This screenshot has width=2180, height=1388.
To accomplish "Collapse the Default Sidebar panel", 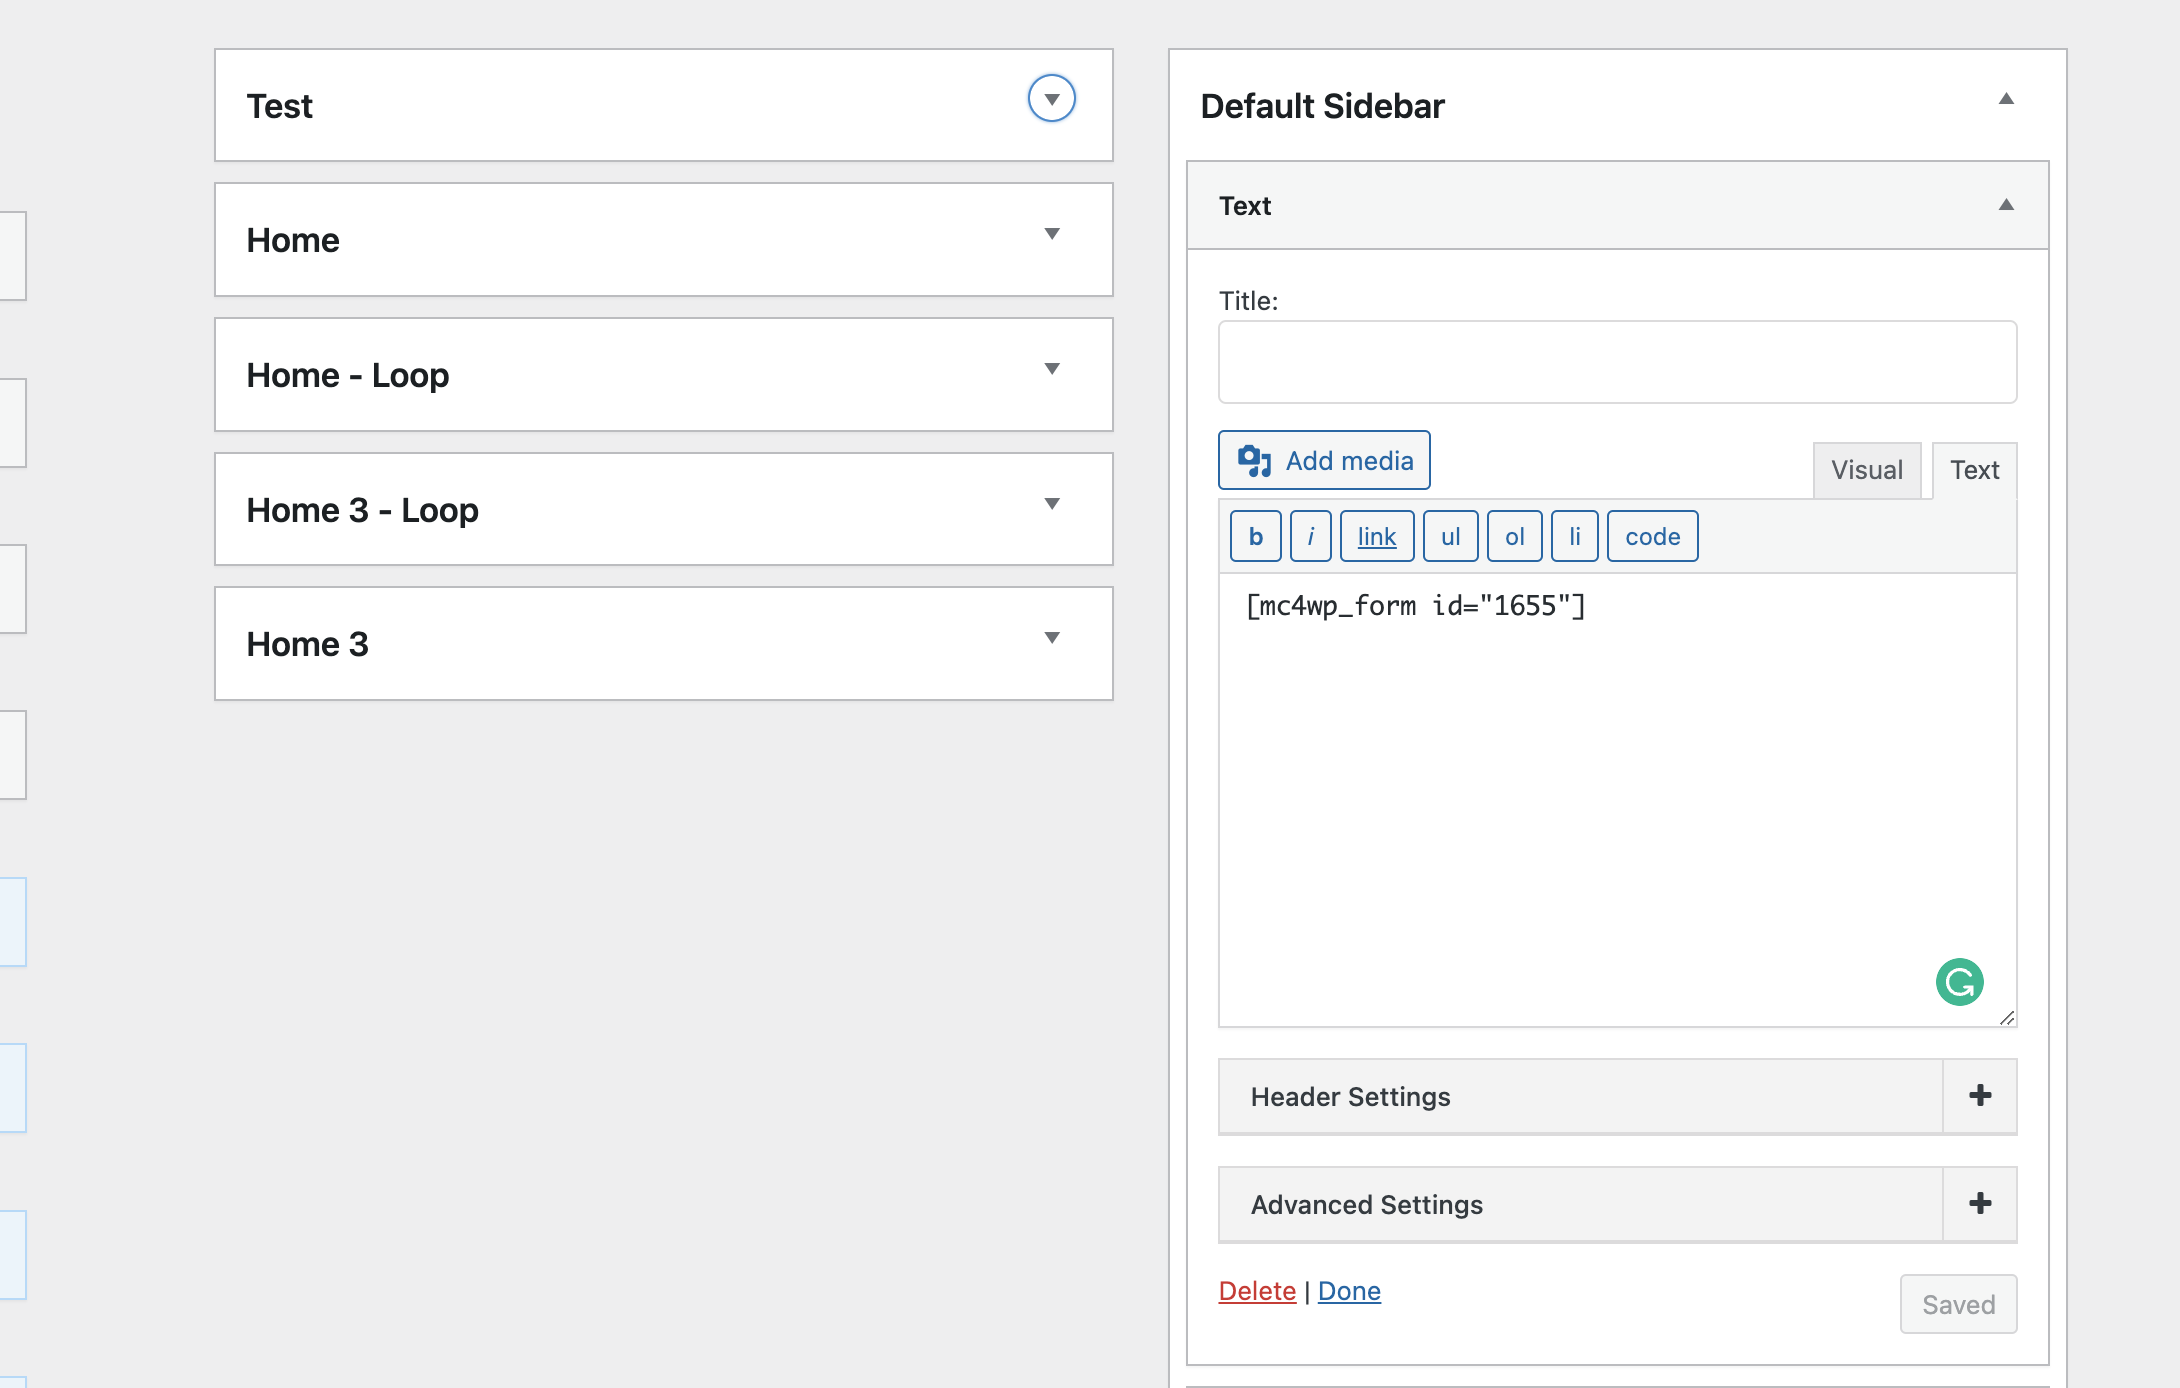I will coord(2006,99).
